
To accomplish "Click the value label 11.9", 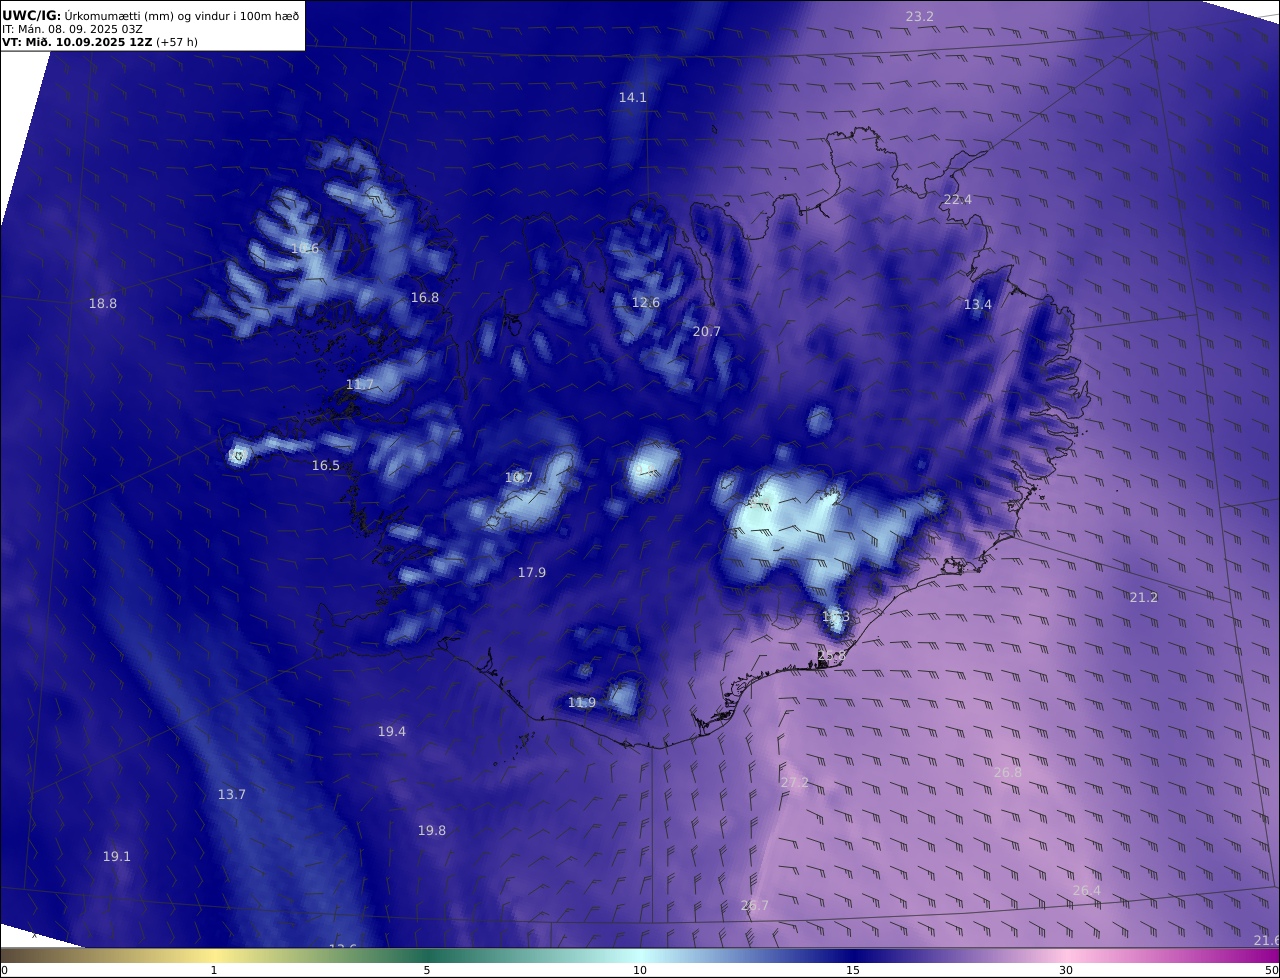I will [x=581, y=702].
